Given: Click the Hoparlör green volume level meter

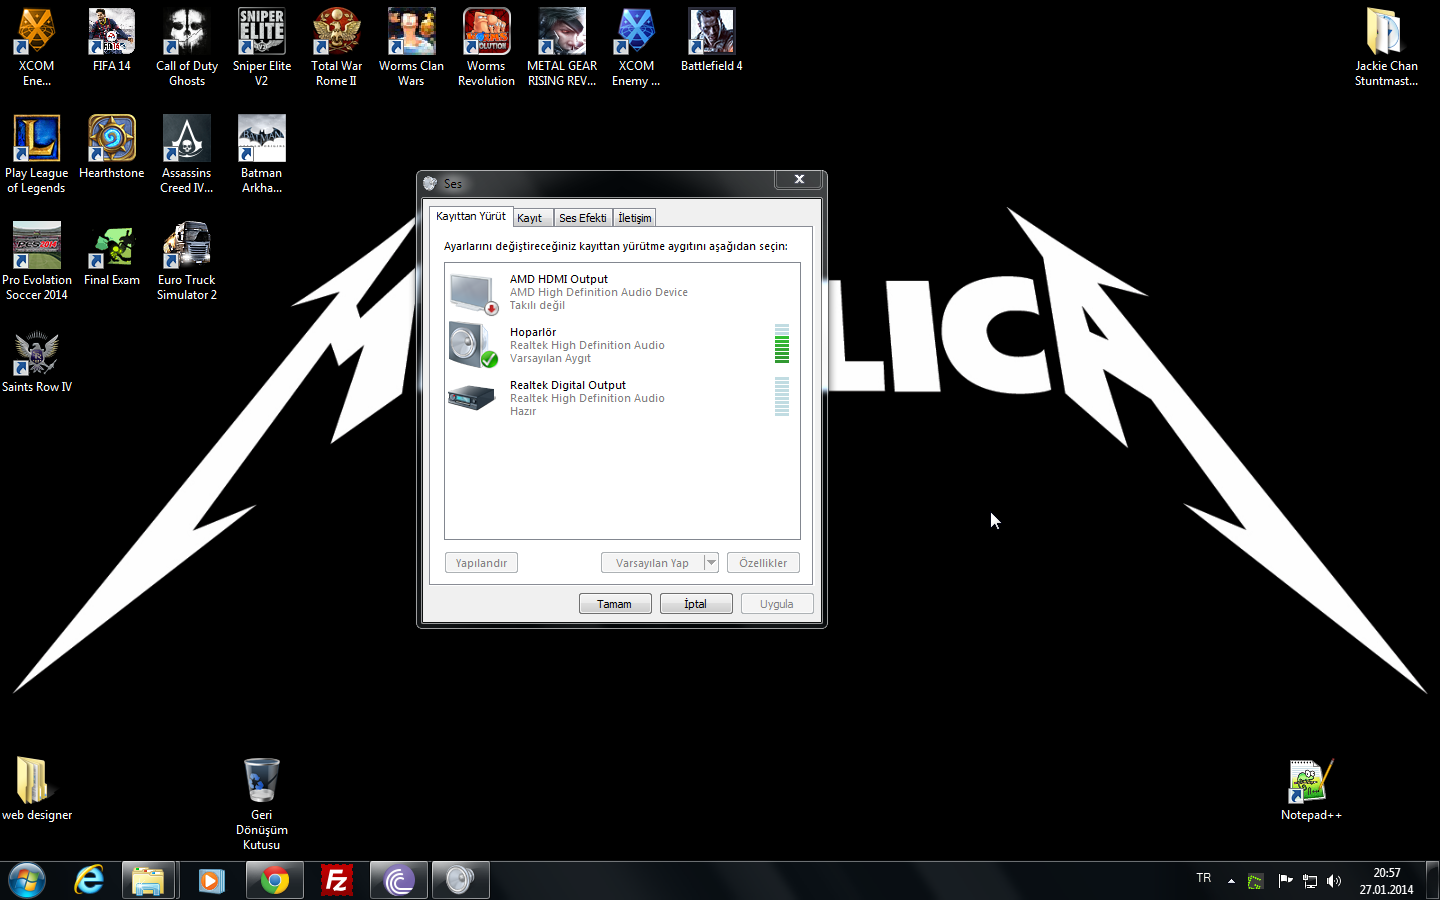Looking at the screenshot, I should [782, 343].
